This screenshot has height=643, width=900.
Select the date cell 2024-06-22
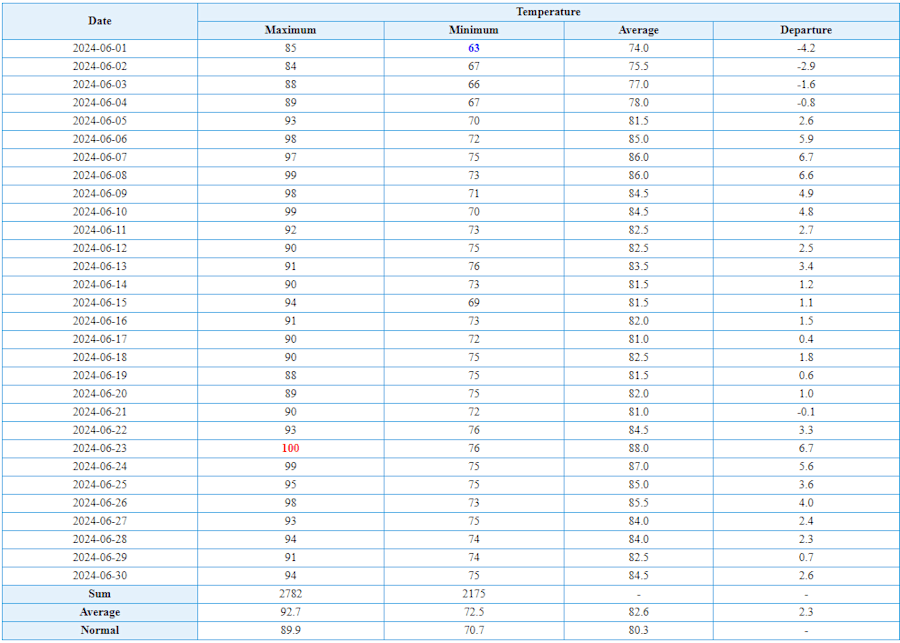click(100, 431)
